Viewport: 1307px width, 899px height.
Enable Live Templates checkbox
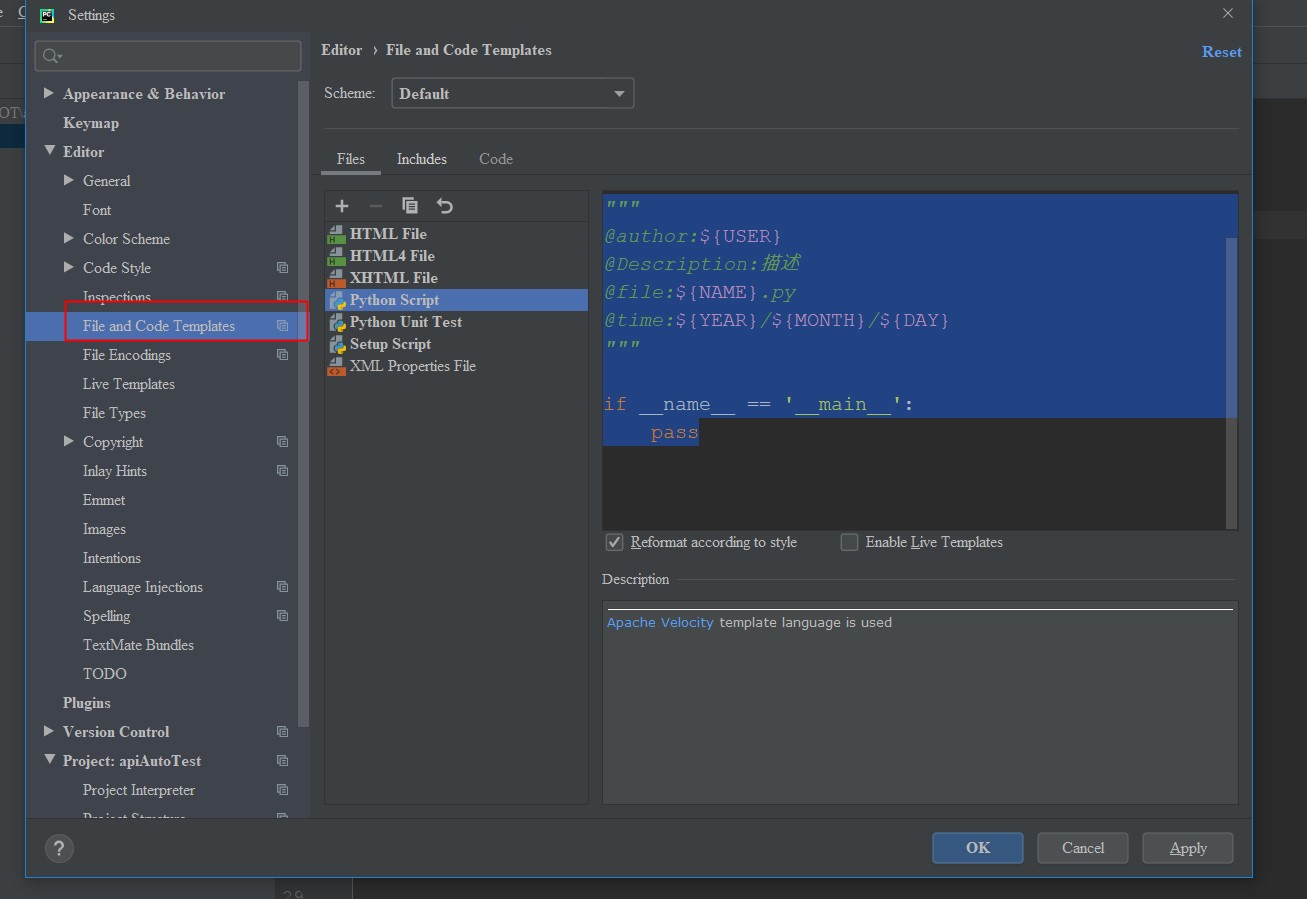pos(850,542)
